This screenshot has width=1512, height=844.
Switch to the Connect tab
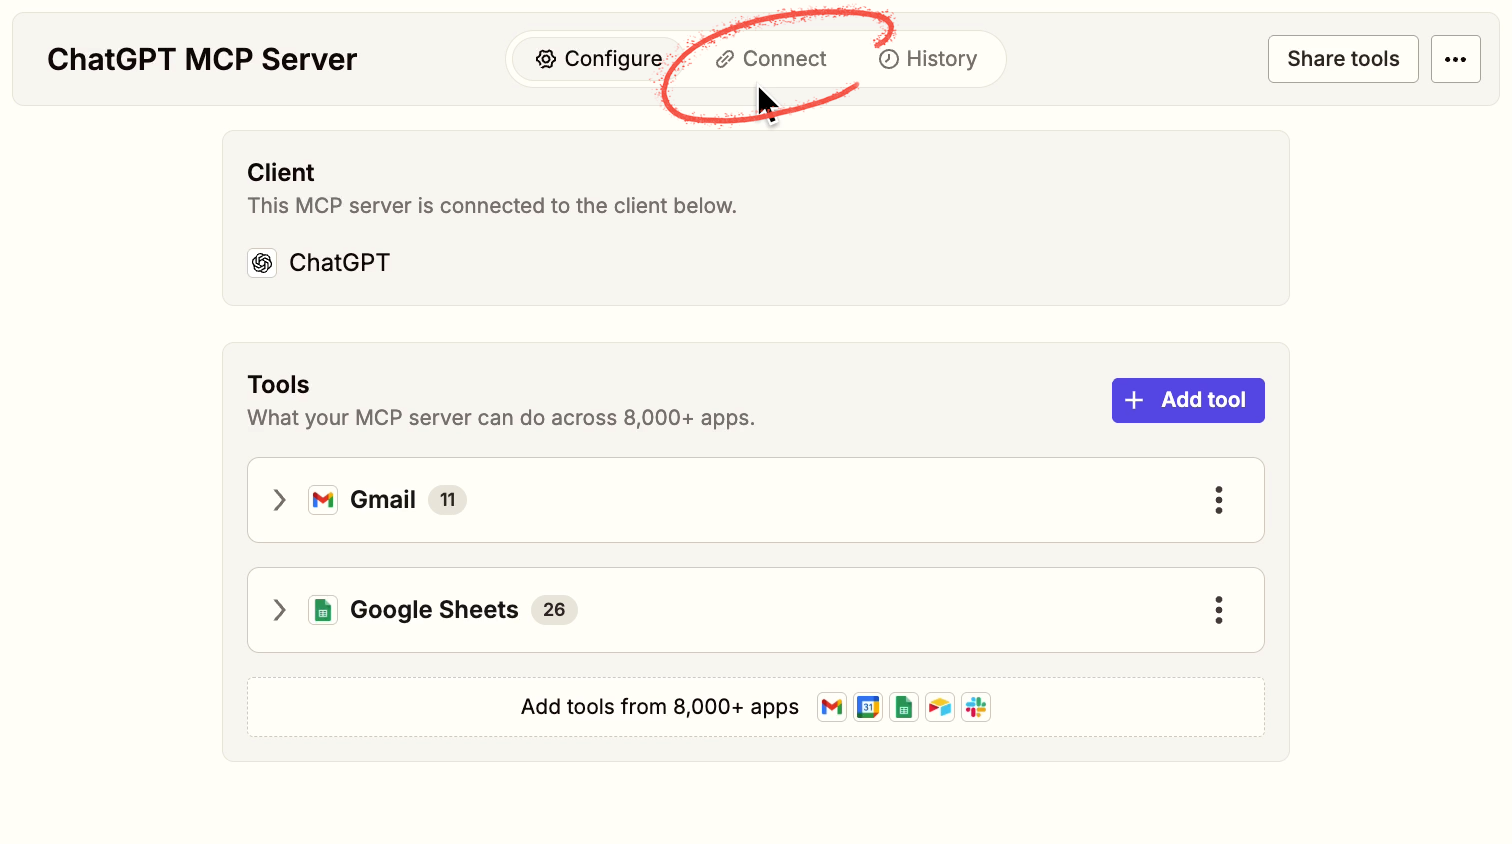pyautogui.click(x=771, y=59)
